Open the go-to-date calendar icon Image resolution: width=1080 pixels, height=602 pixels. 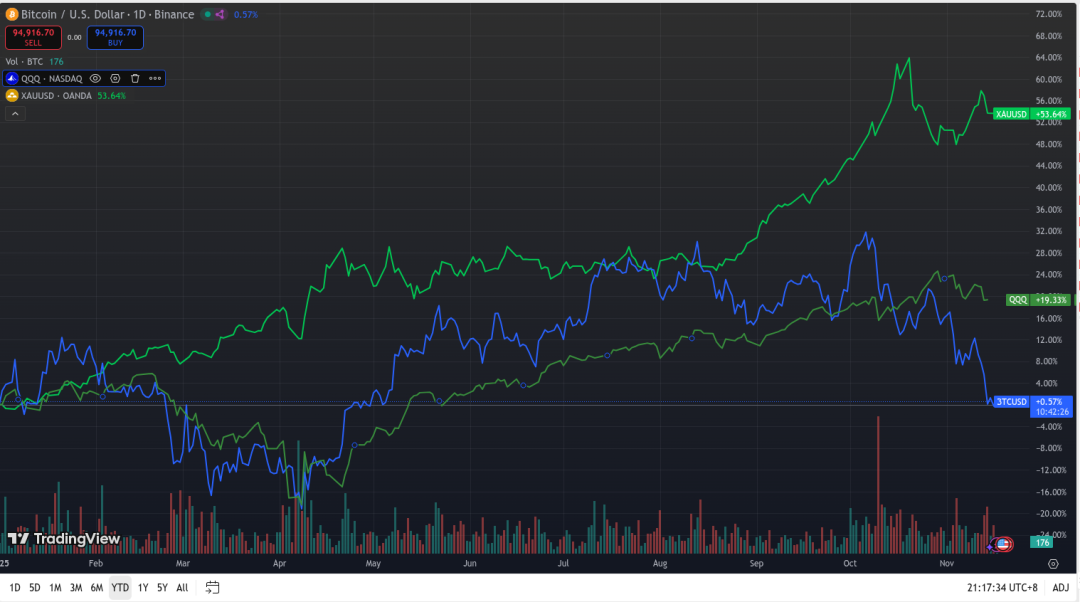click(x=212, y=588)
